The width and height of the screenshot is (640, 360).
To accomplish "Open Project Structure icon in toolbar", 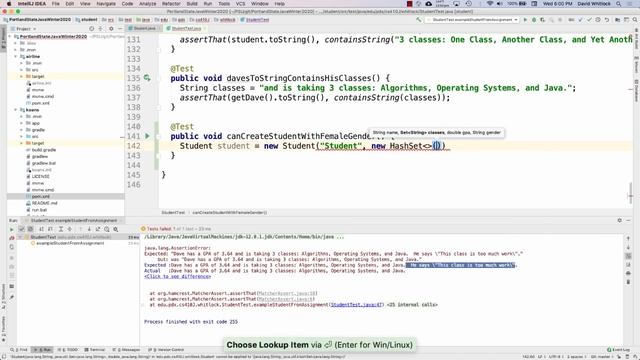I will [617, 20].
